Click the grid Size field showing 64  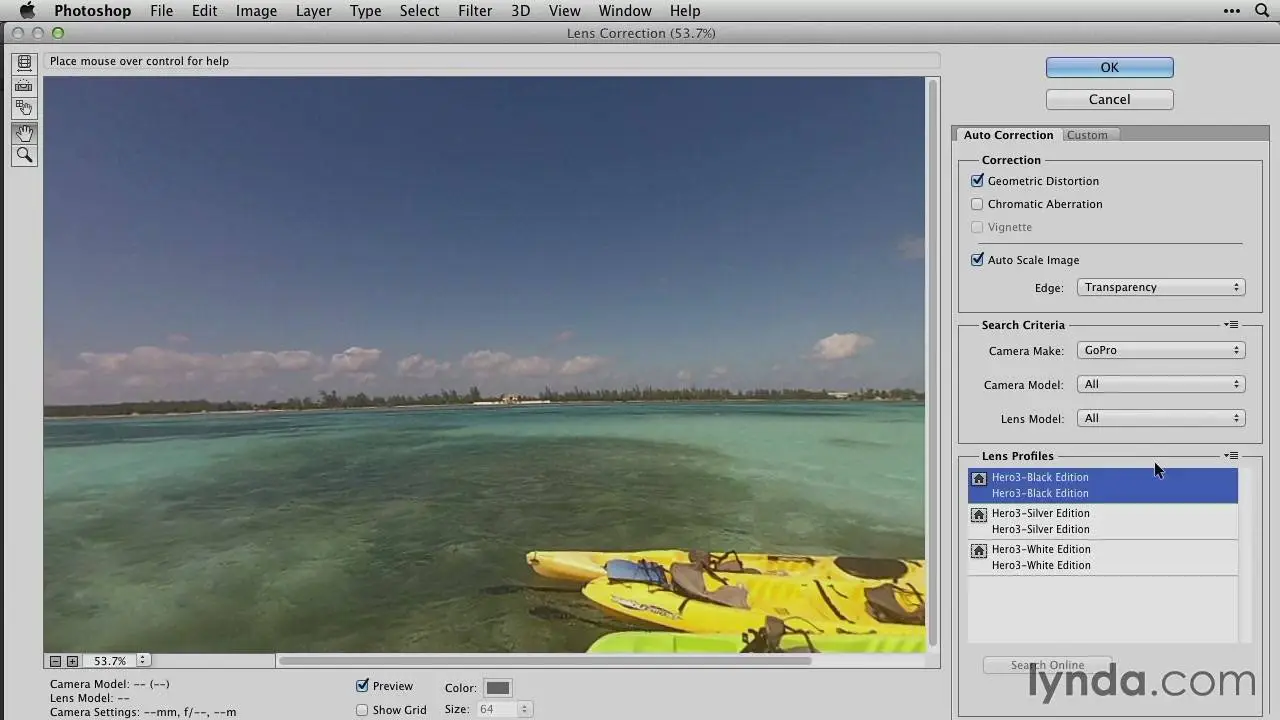point(495,709)
